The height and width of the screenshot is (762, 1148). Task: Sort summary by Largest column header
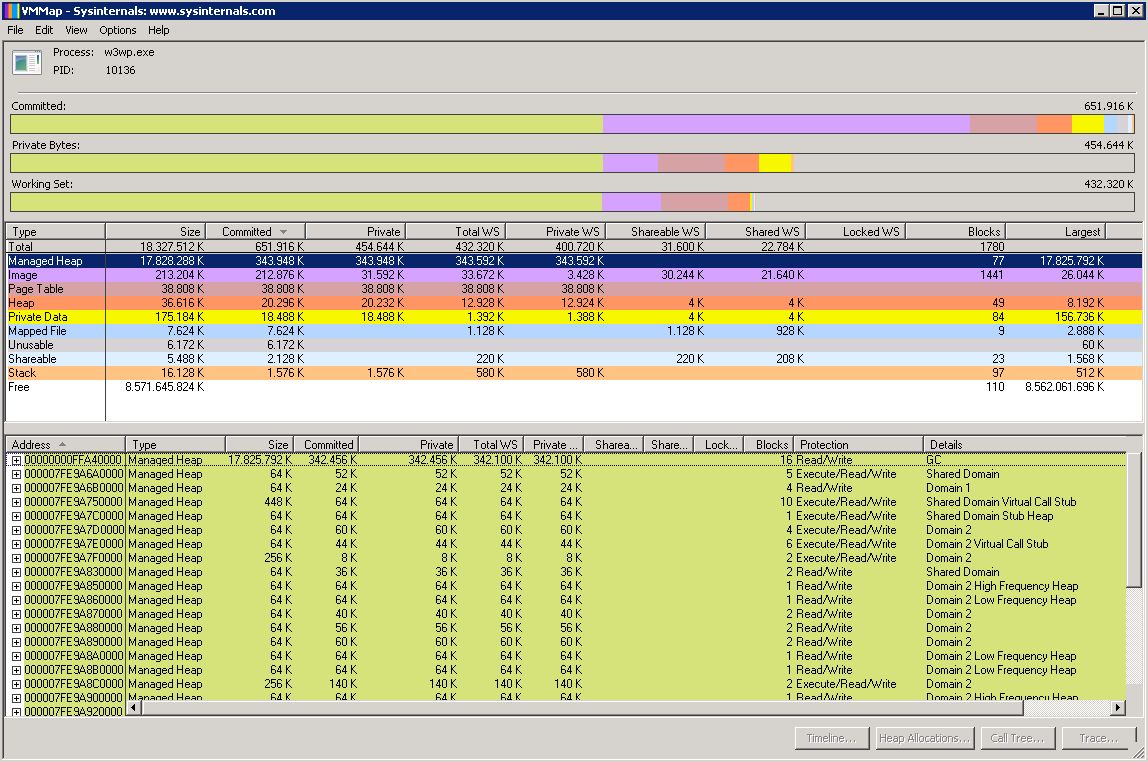[1055, 231]
